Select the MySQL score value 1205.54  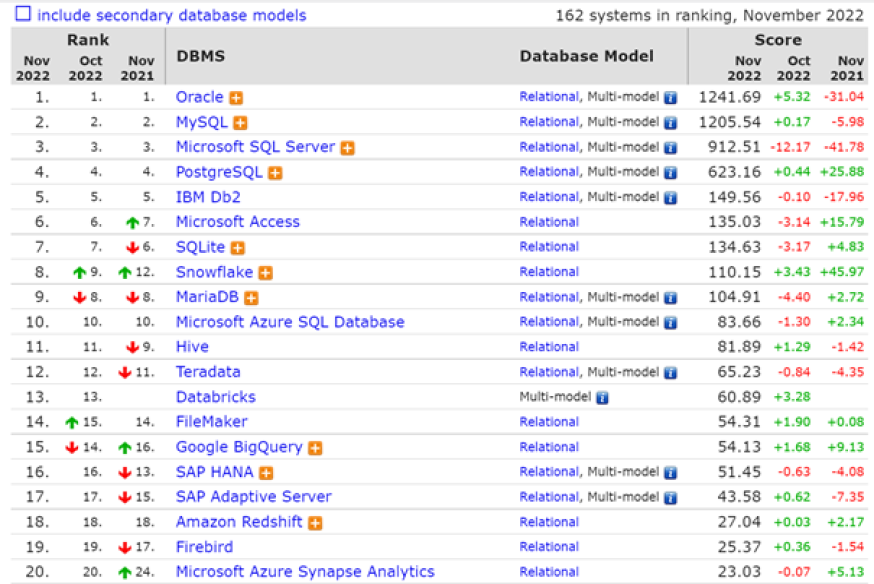click(x=730, y=122)
